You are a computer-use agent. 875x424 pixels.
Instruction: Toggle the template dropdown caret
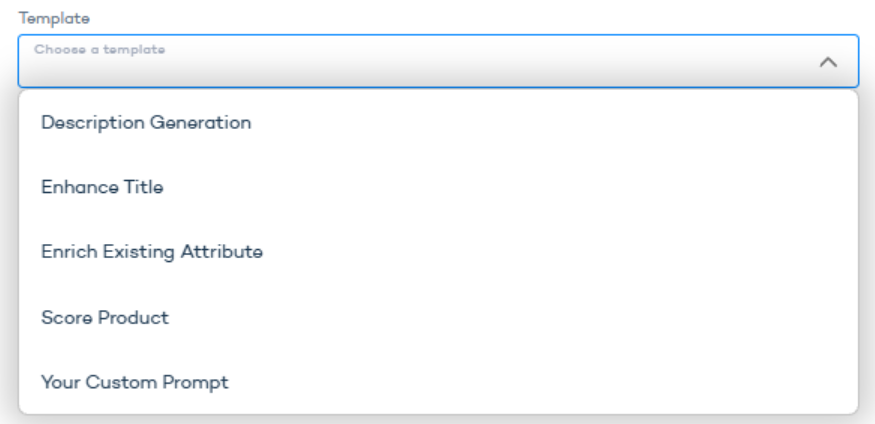[x=828, y=62]
